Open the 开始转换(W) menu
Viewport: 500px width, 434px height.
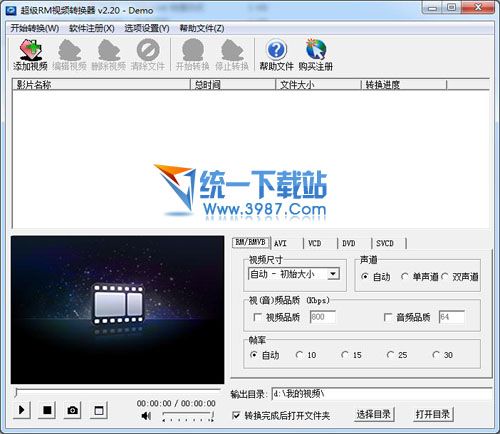point(35,28)
